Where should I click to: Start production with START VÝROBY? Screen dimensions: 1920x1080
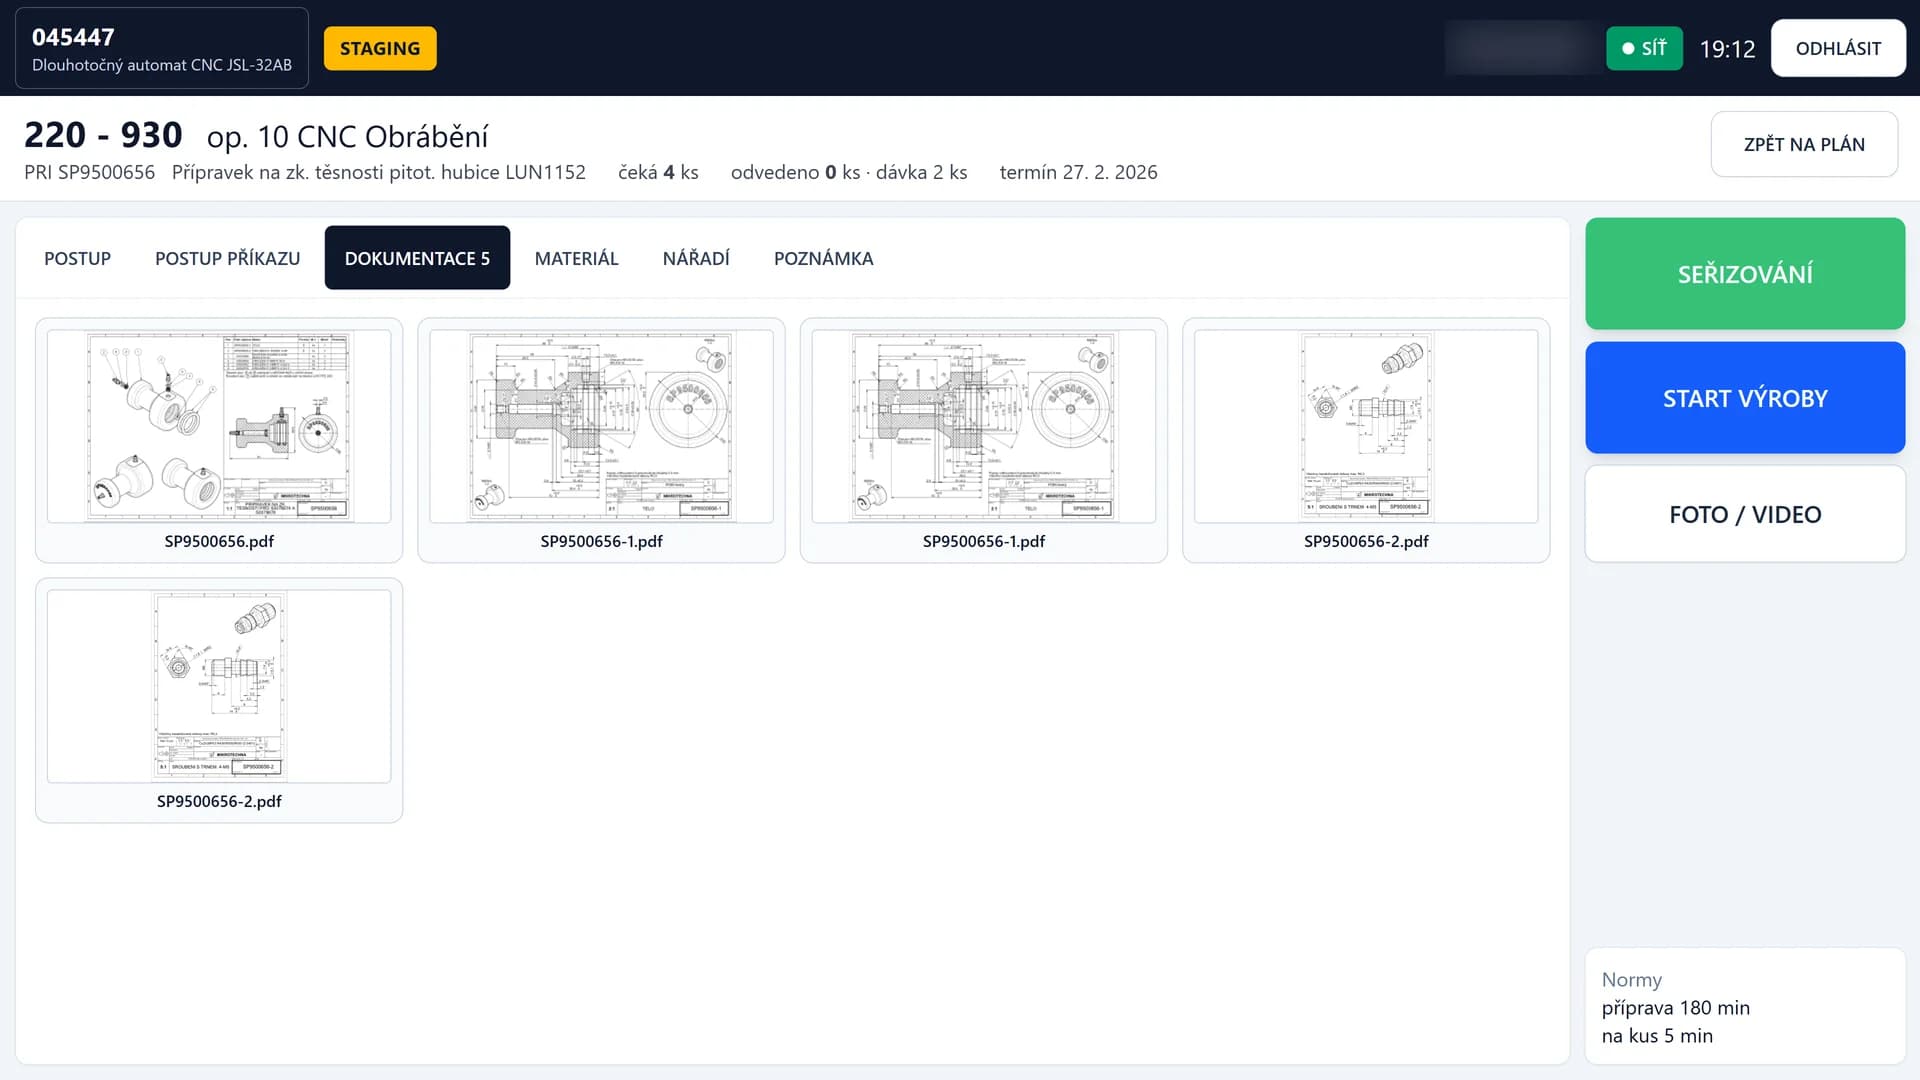(x=1745, y=398)
